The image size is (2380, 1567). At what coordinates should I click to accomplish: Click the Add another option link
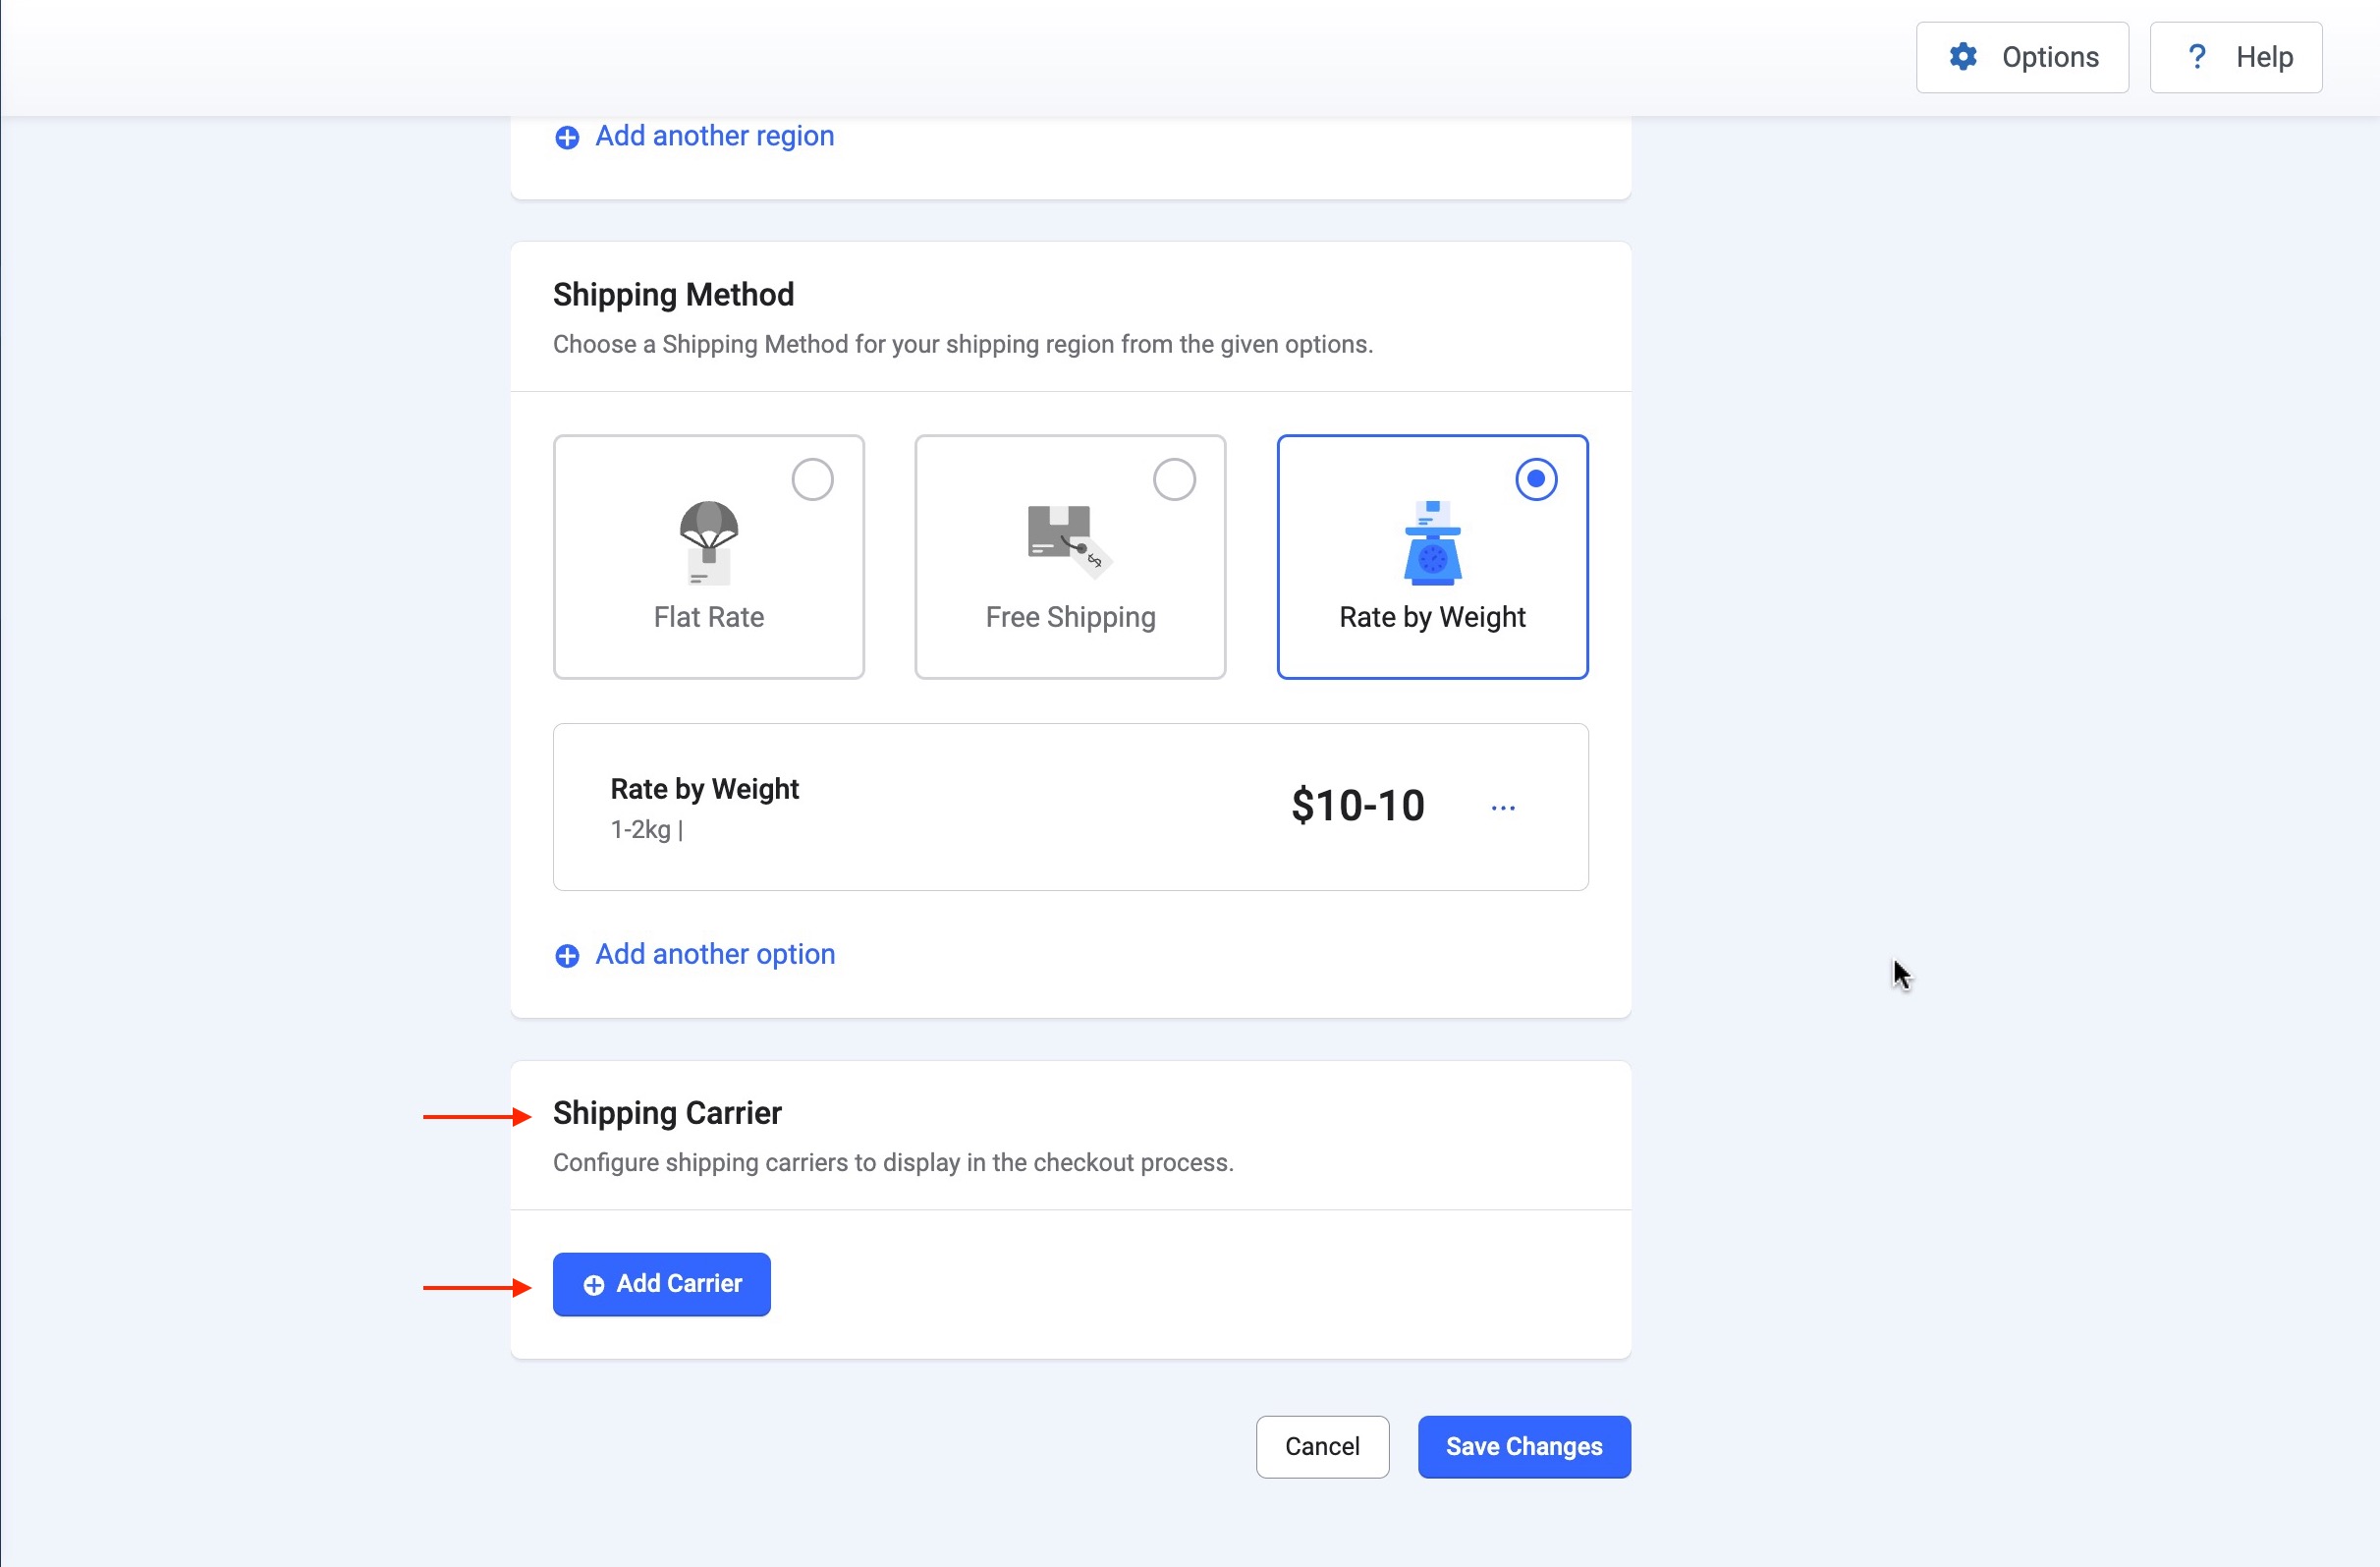tap(715, 954)
